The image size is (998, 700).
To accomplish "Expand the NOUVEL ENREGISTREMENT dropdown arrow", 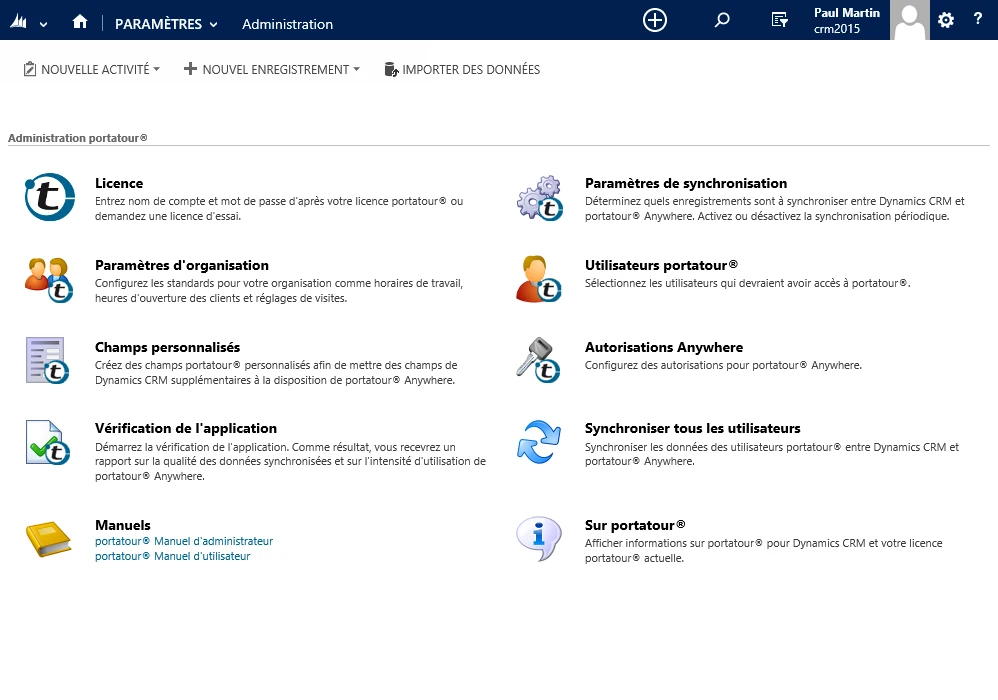I will (356, 69).
